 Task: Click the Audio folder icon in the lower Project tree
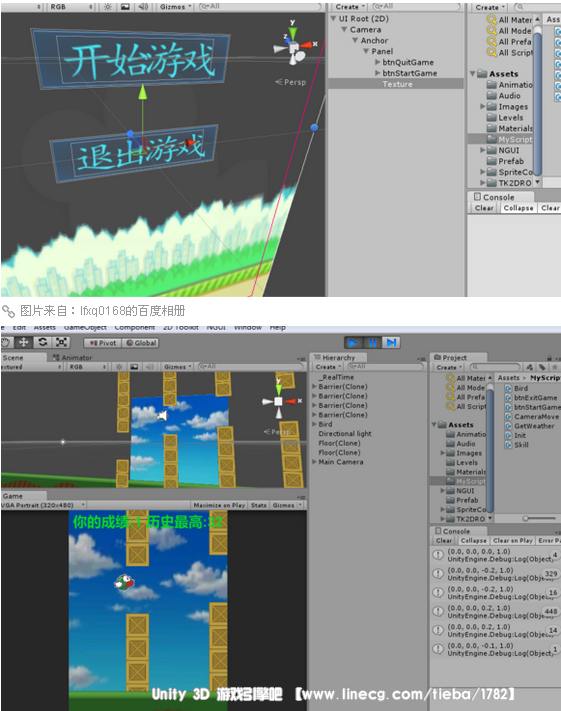pyautogui.click(x=450, y=443)
